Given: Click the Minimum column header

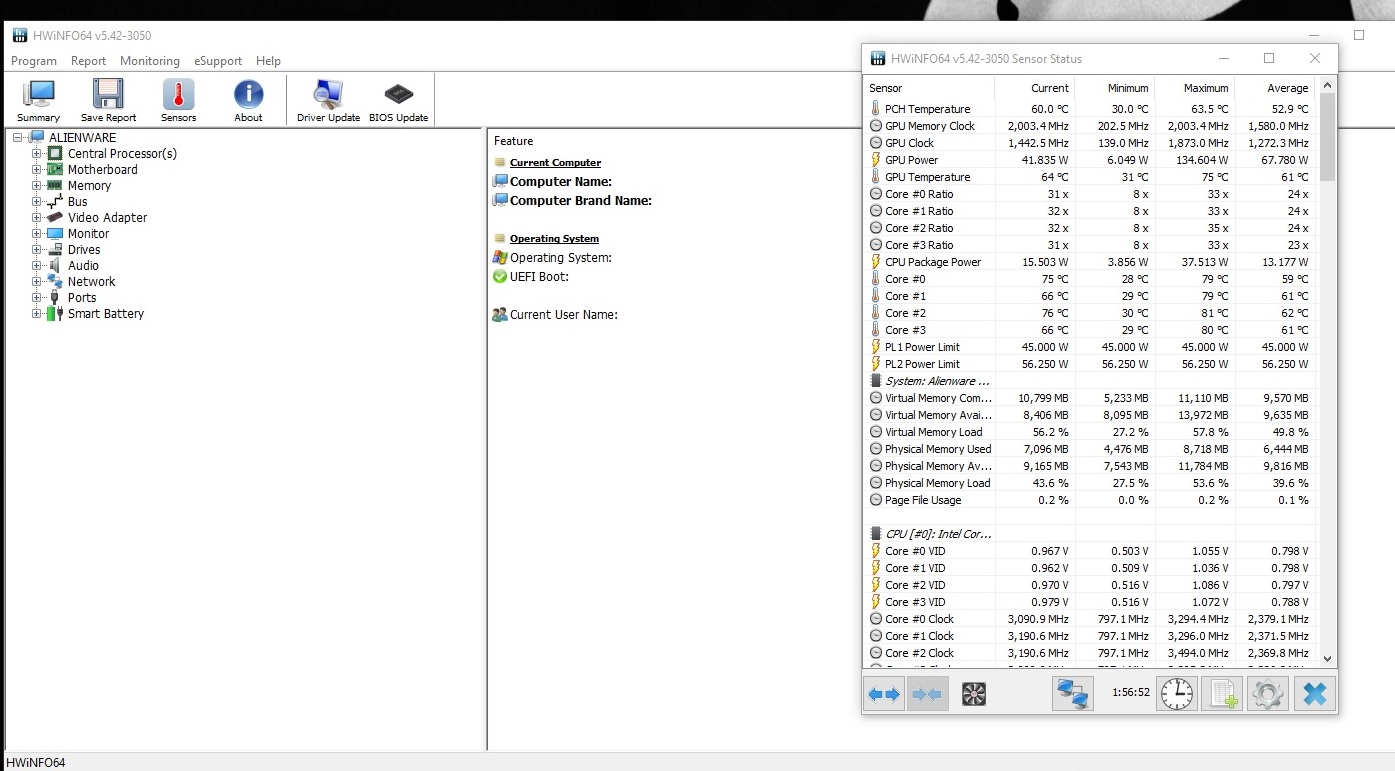Looking at the screenshot, I should coord(1114,88).
